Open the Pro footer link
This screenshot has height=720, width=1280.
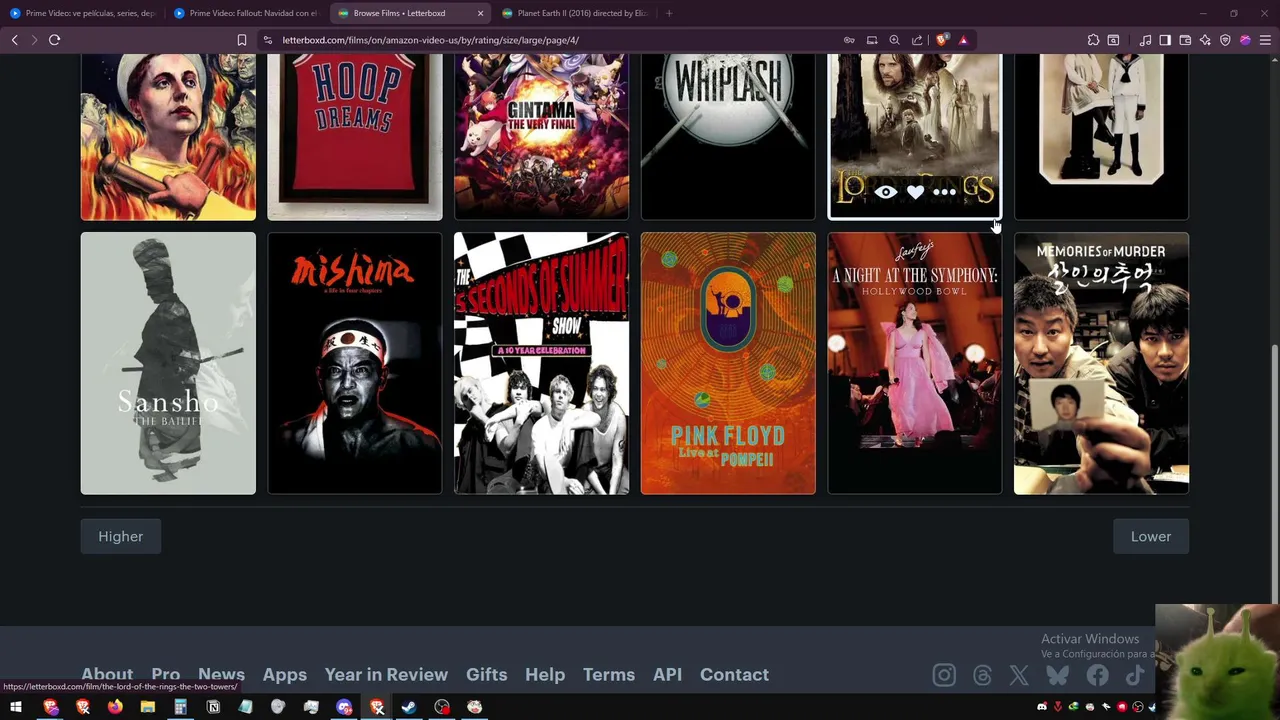[x=166, y=675]
